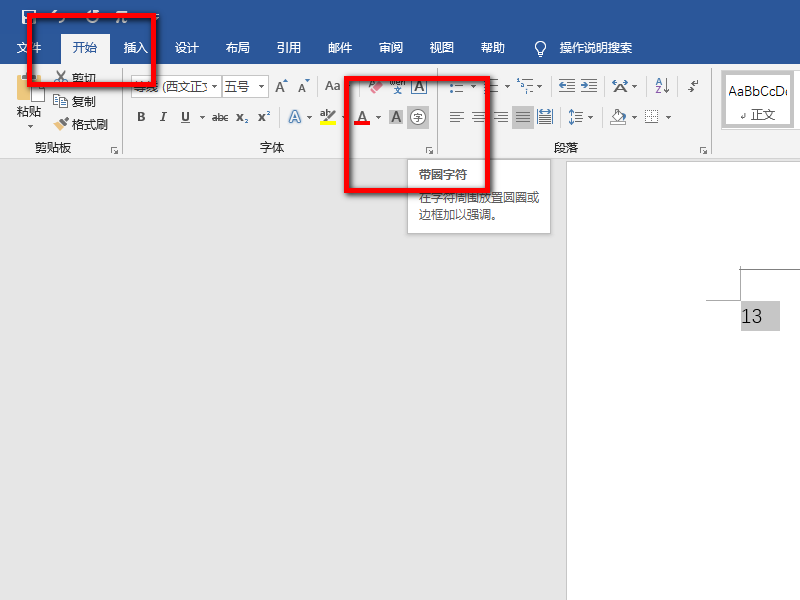Open the Text Effects dropdown arrow
The height and width of the screenshot is (600, 800).
click(x=309, y=117)
